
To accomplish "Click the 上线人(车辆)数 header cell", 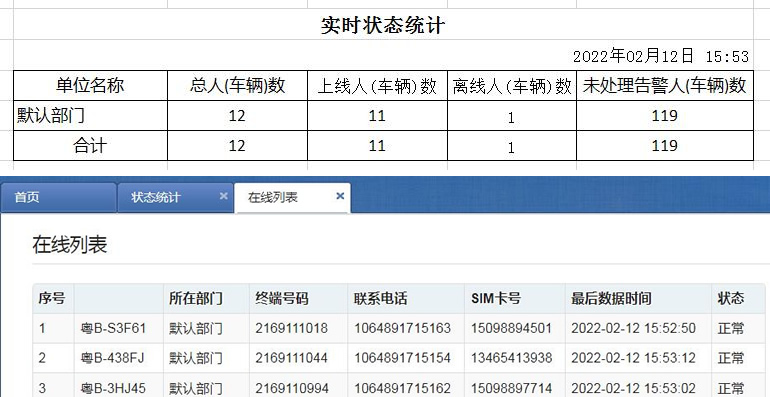I will pos(377,85).
